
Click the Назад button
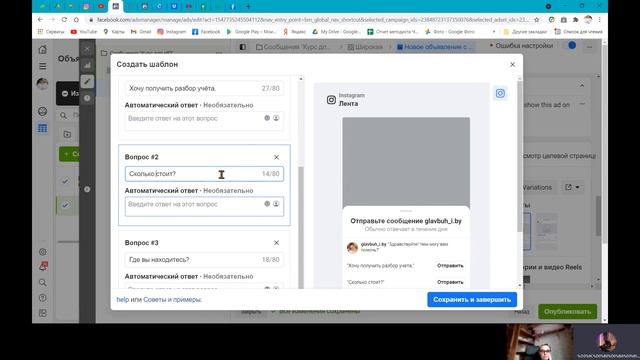(521, 311)
